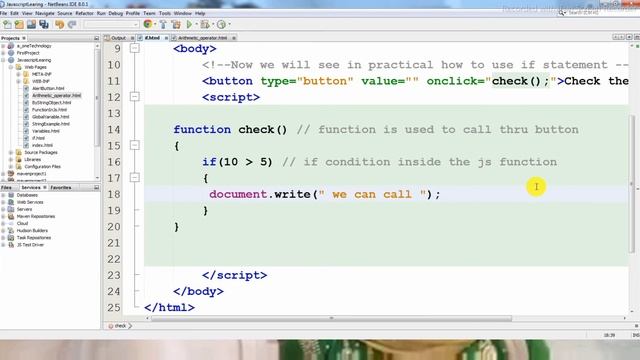This screenshot has width=640, height=360.
Task: Click the Build Project hammer icon
Action: coord(163,24)
